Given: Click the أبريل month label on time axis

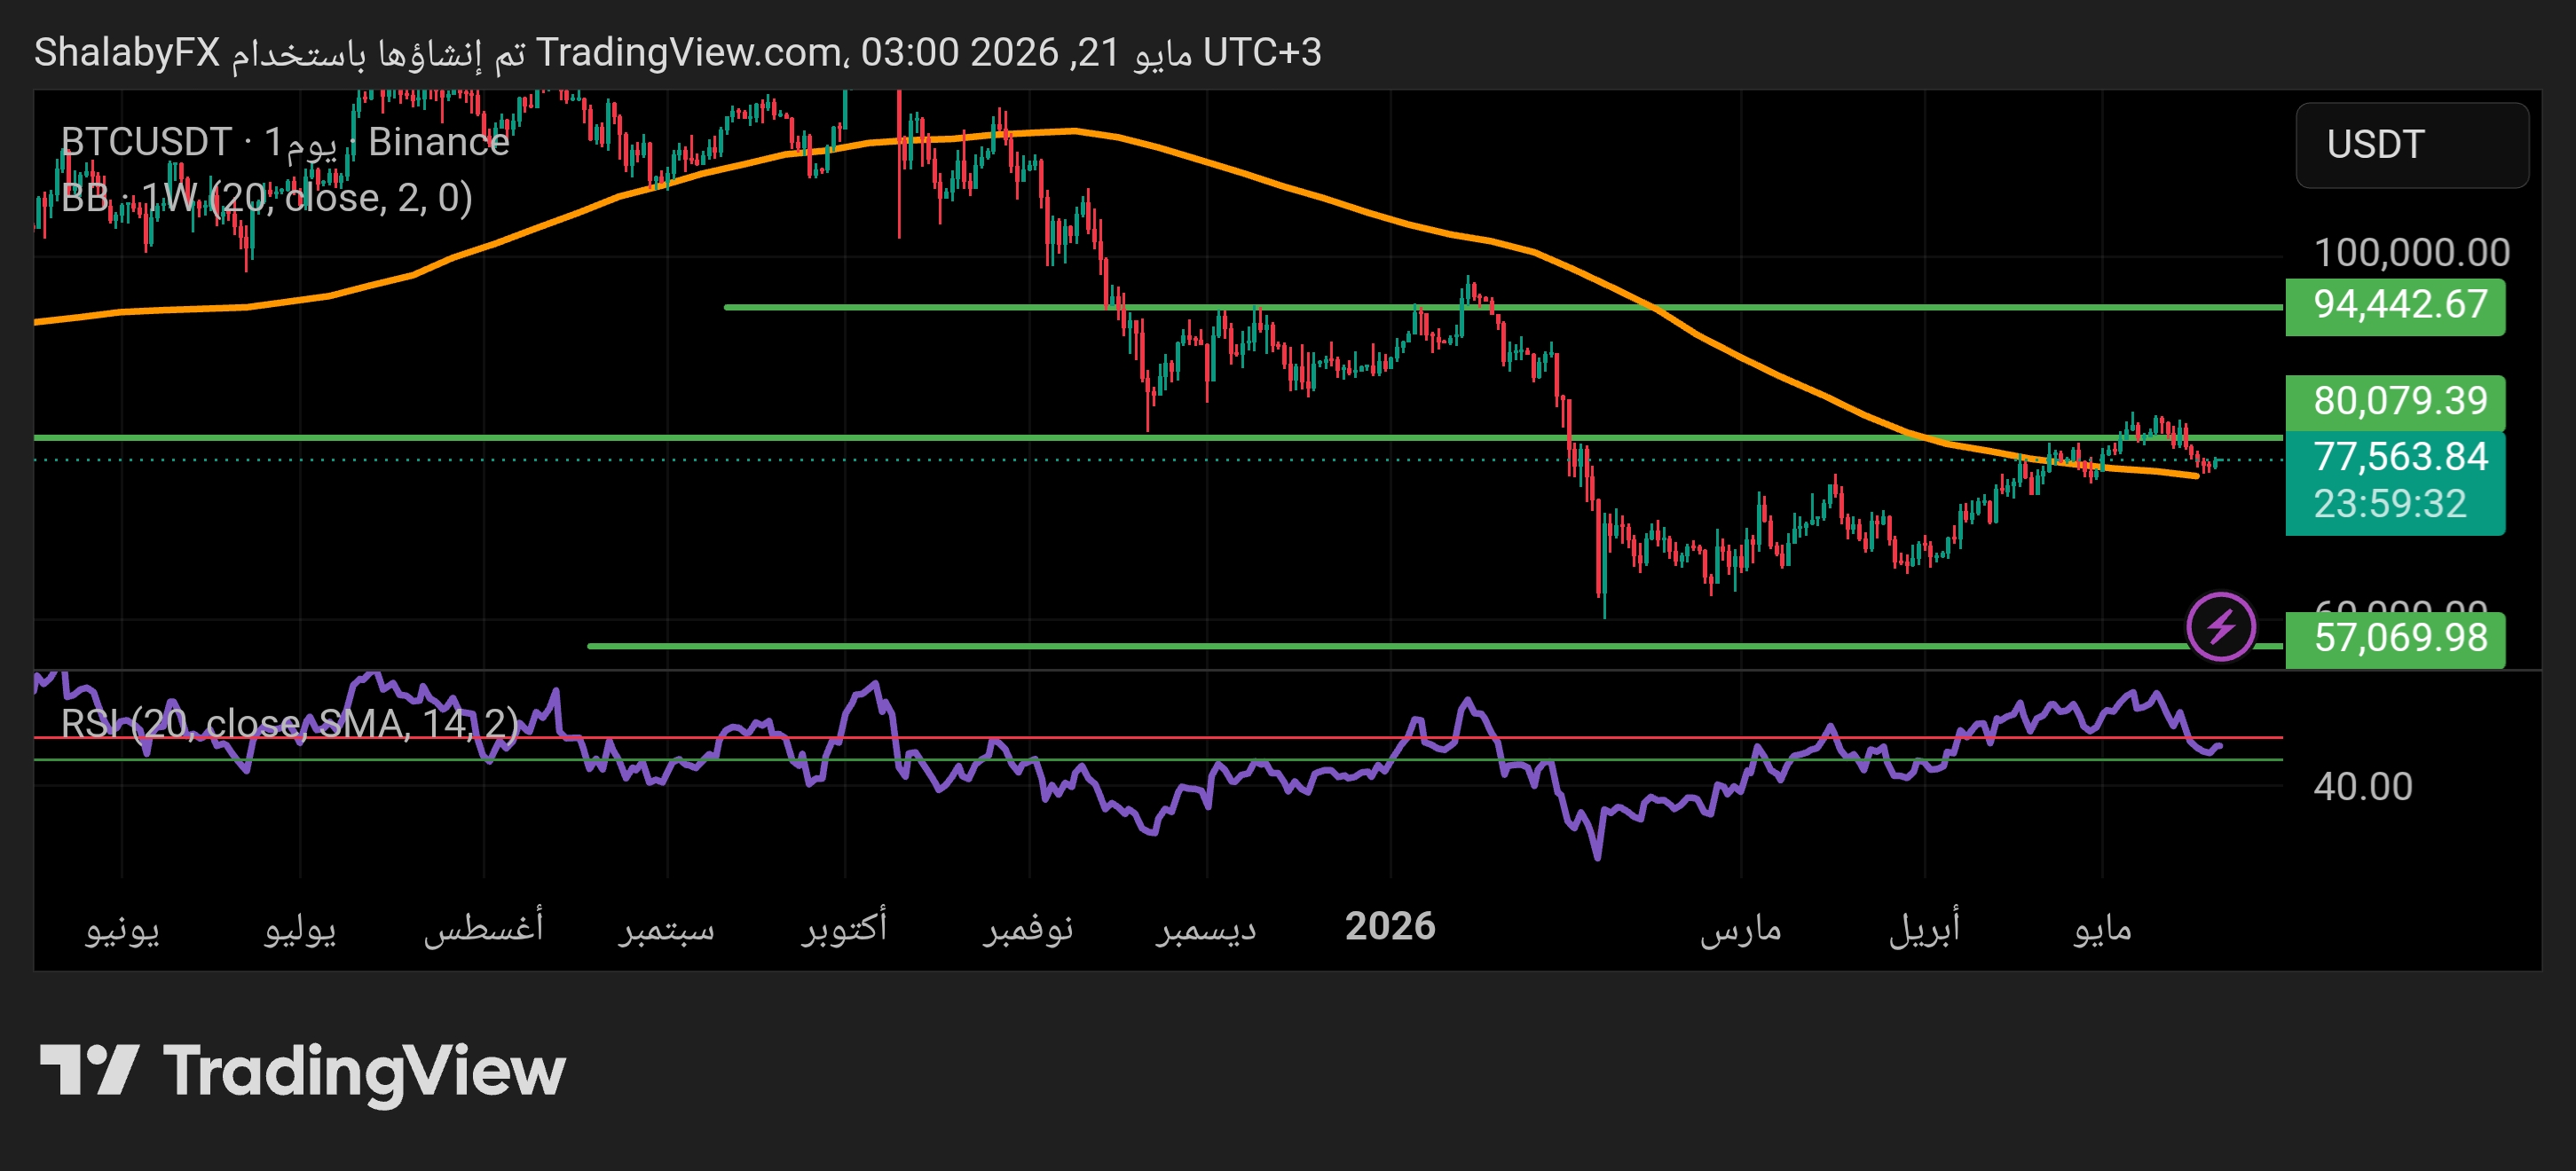Looking at the screenshot, I should click(1924, 928).
